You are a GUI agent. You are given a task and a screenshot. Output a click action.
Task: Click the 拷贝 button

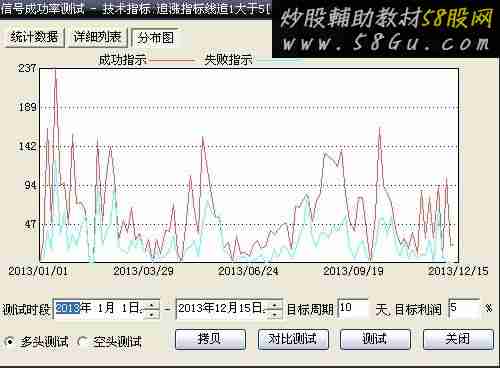tap(210, 339)
